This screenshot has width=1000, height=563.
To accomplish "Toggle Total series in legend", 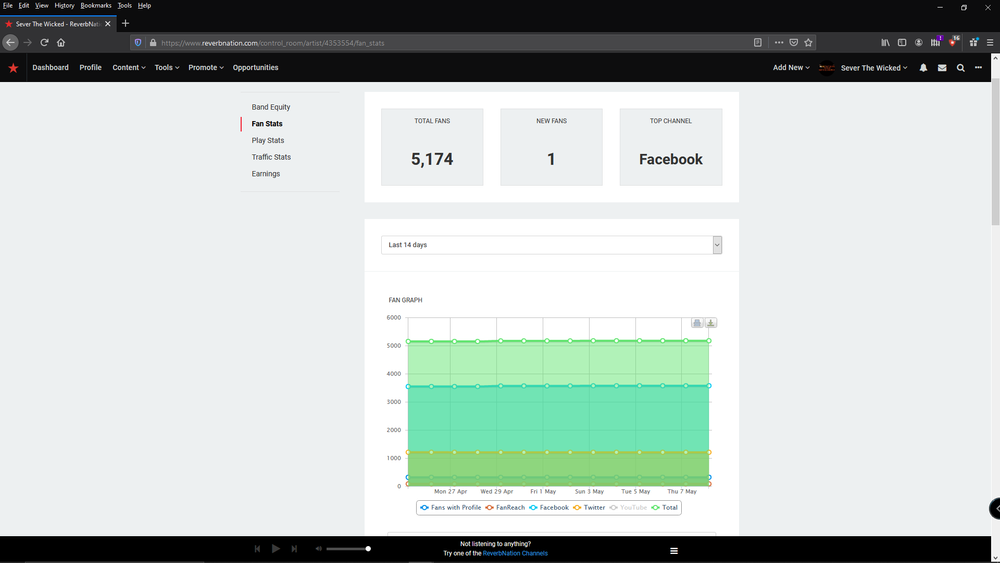I will pyautogui.click(x=664, y=508).
